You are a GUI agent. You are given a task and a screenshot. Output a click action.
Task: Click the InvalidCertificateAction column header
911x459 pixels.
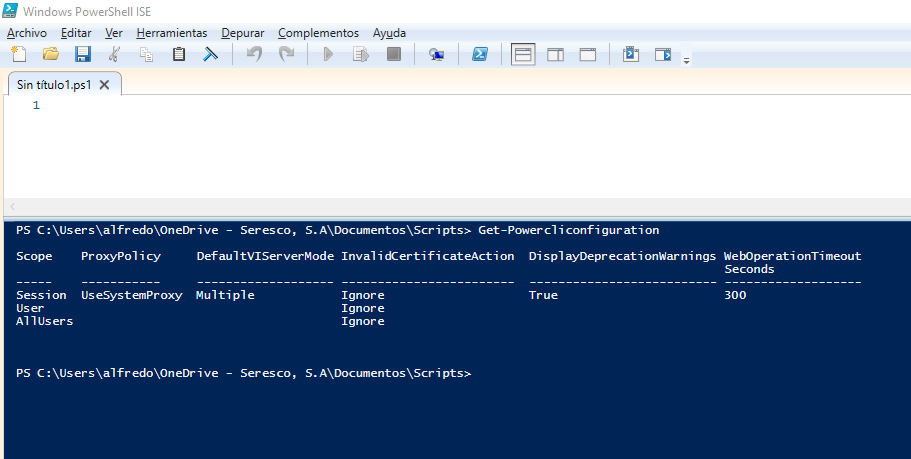click(428, 256)
